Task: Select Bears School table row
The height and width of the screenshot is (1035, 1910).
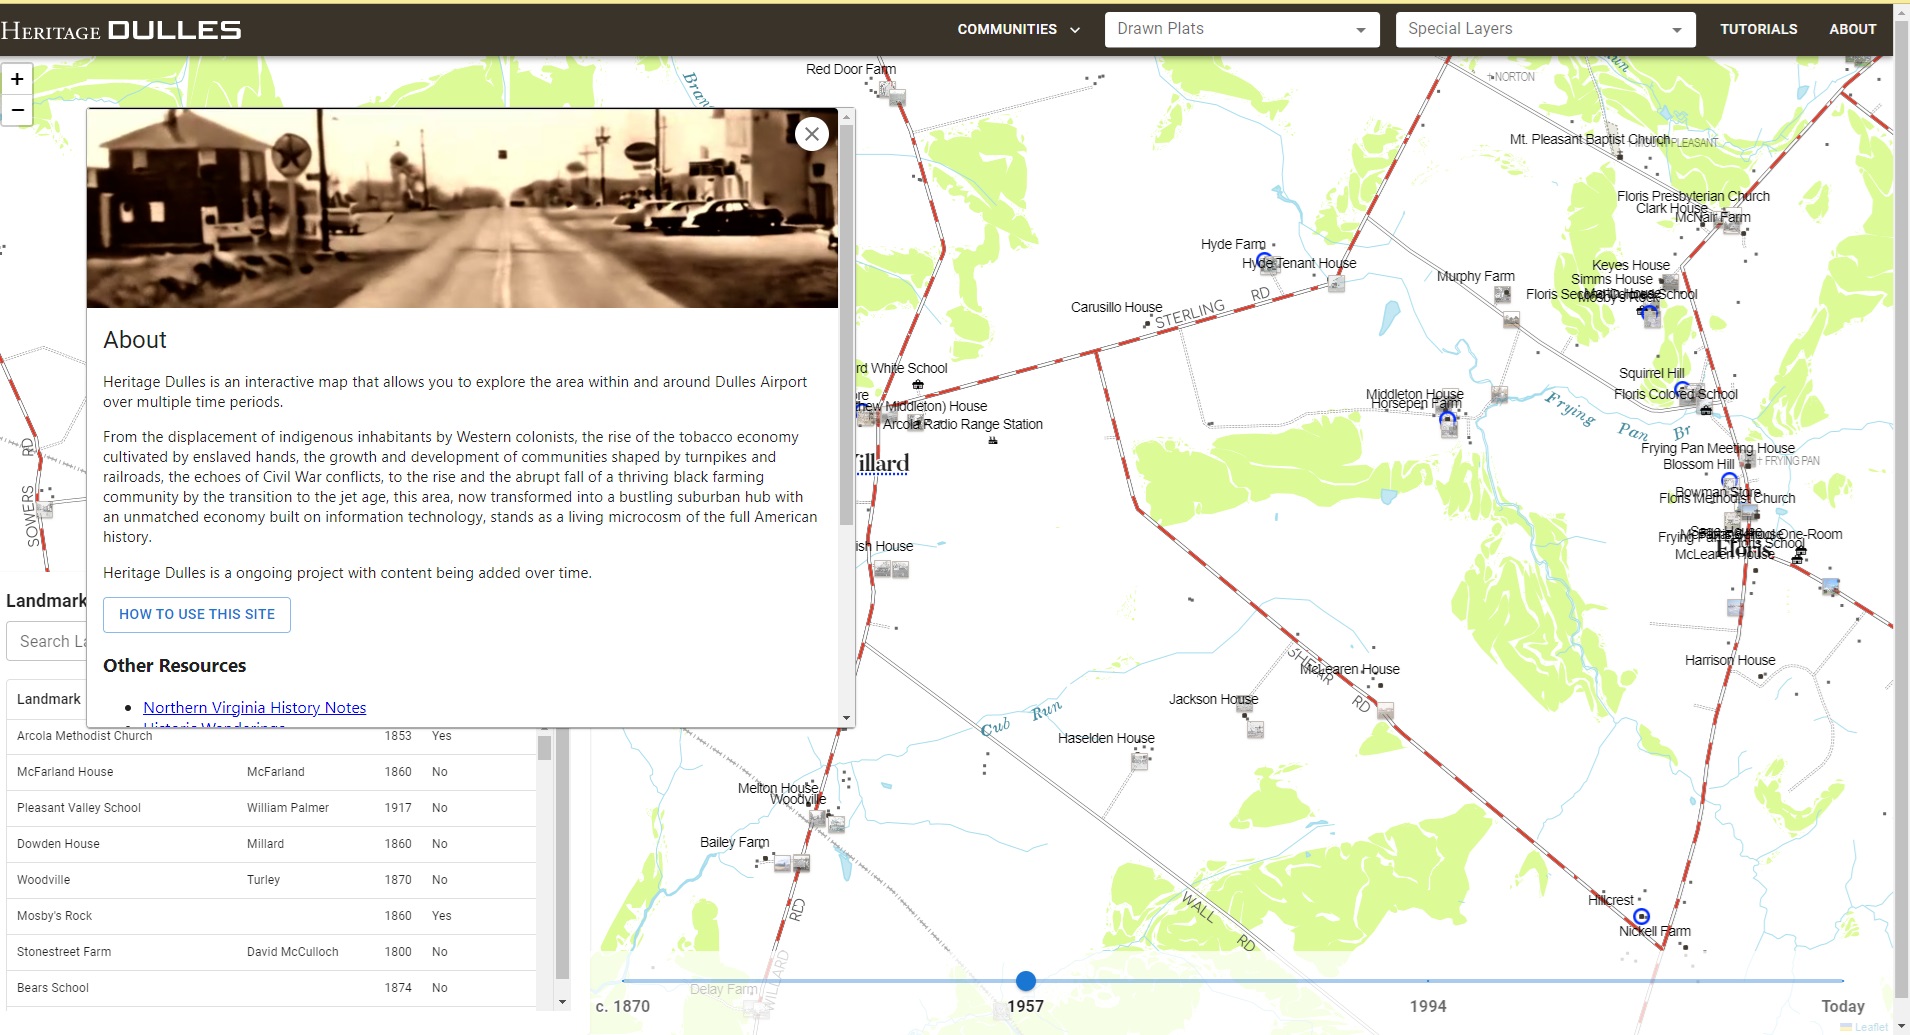Action: (x=271, y=988)
